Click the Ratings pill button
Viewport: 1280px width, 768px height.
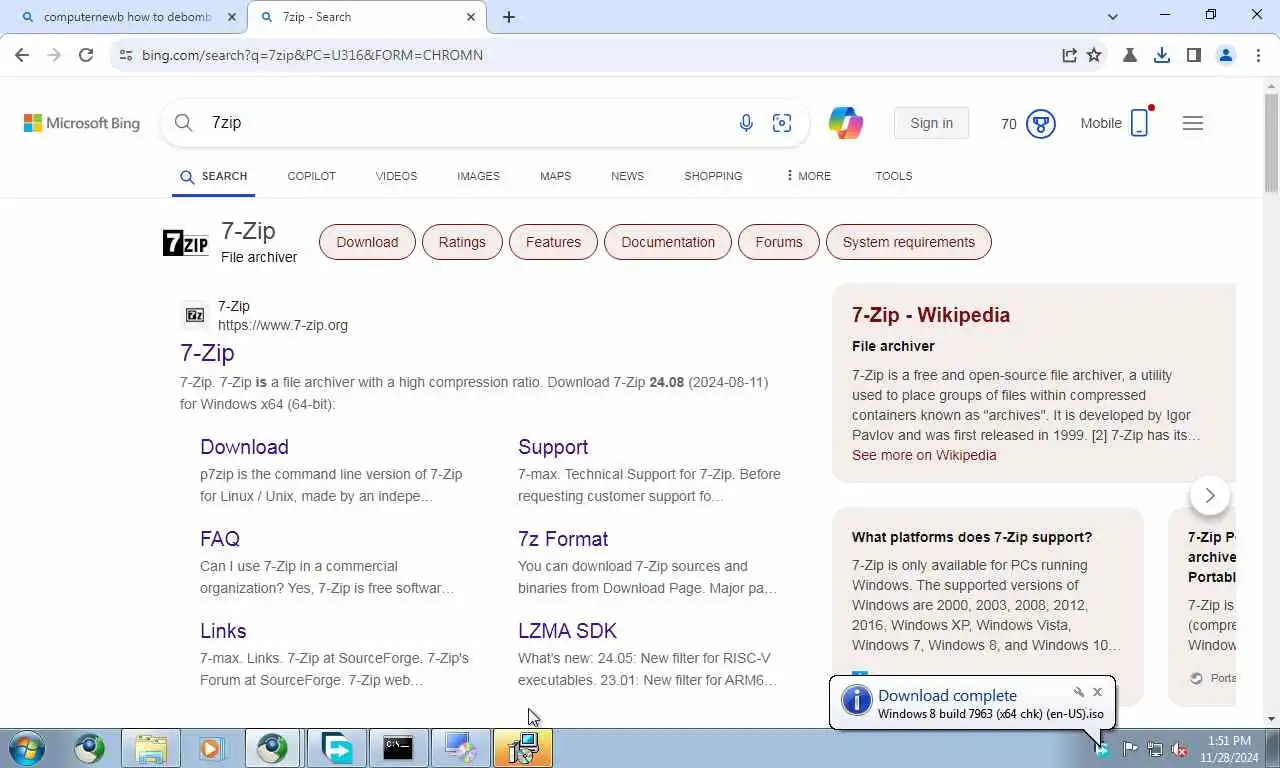pyautogui.click(x=462, y=242)
